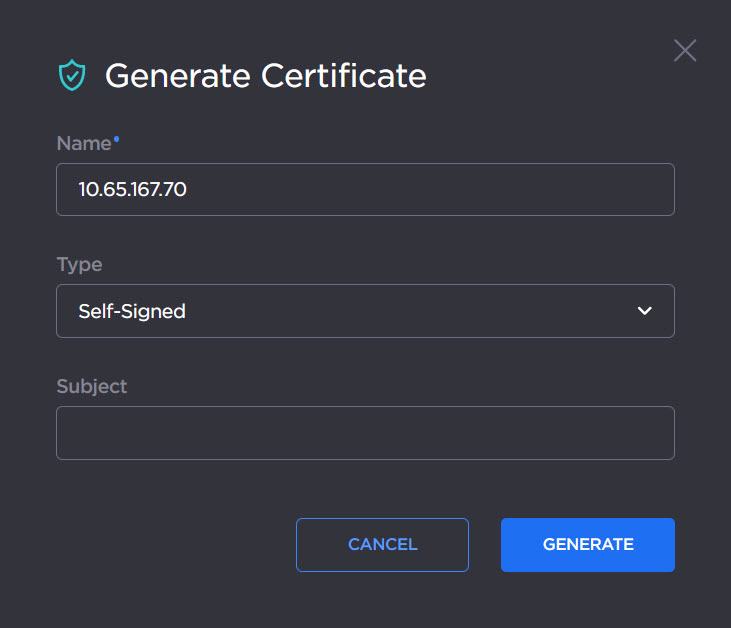Click the 10.65.167.70 text in Name
Image resolution: width=731 pixels, height=628 pixels.
[x=132, y=189]
